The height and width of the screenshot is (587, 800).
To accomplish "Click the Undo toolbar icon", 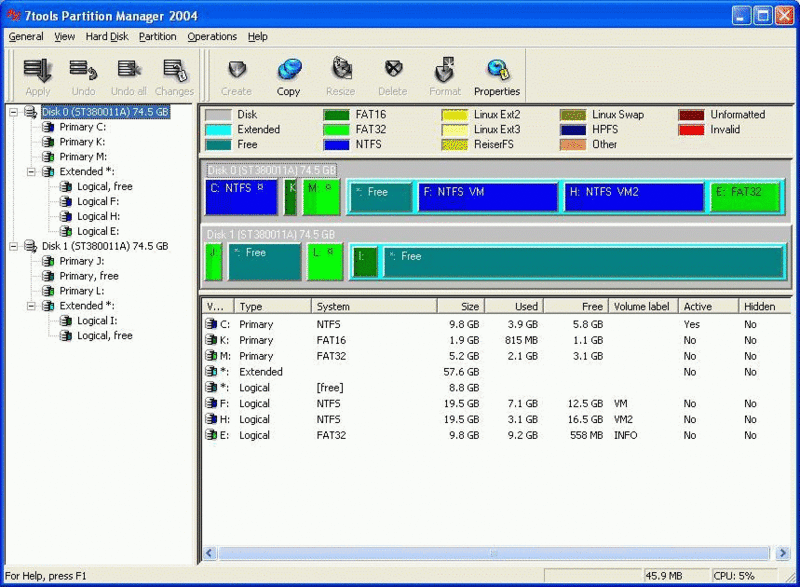I will tap(83, 76).
